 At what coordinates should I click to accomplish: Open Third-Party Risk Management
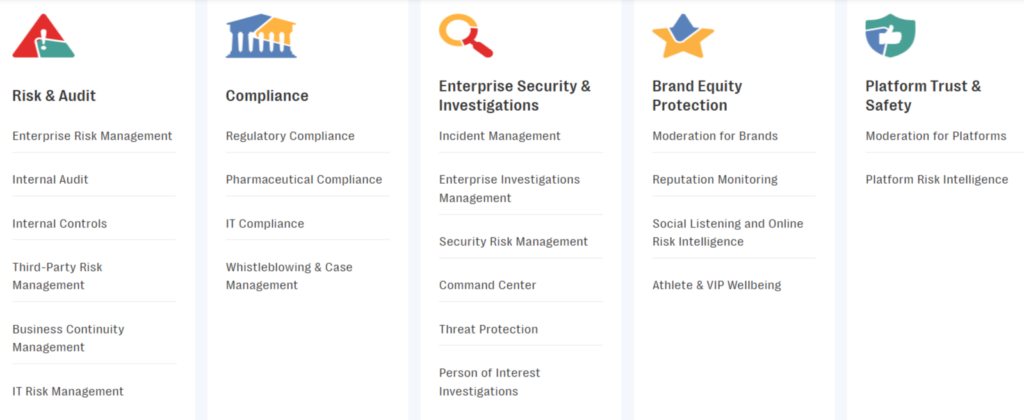pos(57,276)
